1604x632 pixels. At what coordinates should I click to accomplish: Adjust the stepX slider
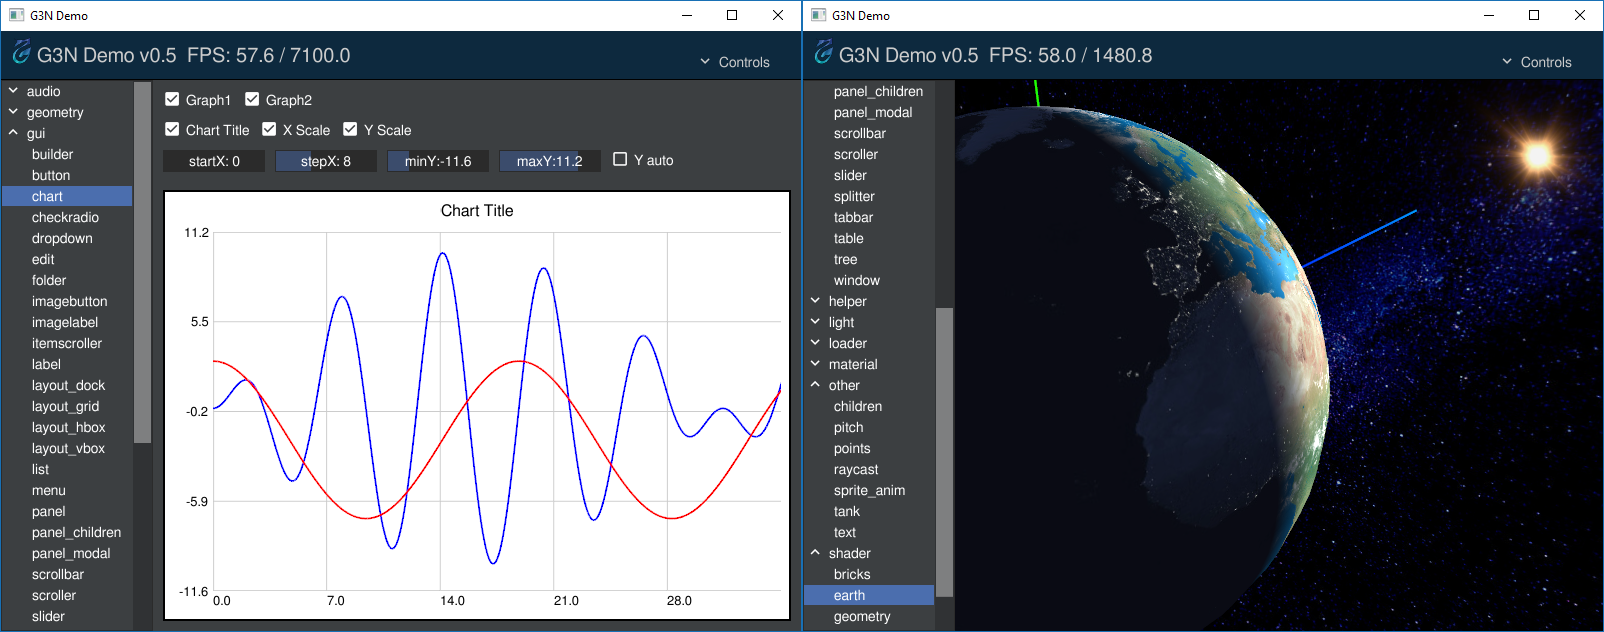(x=326, y=161)
